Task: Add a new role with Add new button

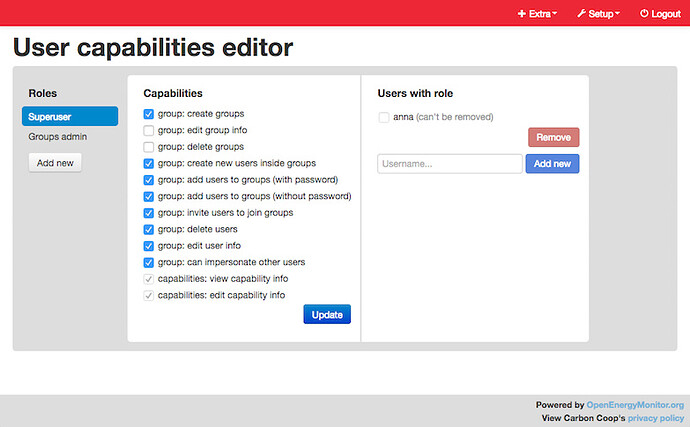Action: 55,163
